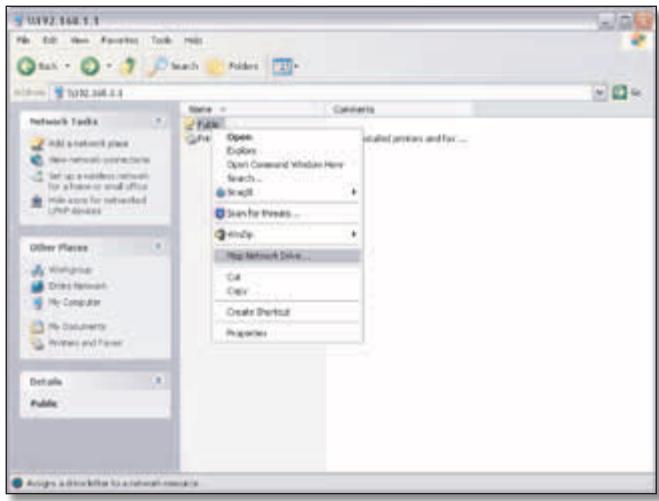This screenshot has width=659, height=501.
Task: Select the Printers item icon in list
Action: 192,139
